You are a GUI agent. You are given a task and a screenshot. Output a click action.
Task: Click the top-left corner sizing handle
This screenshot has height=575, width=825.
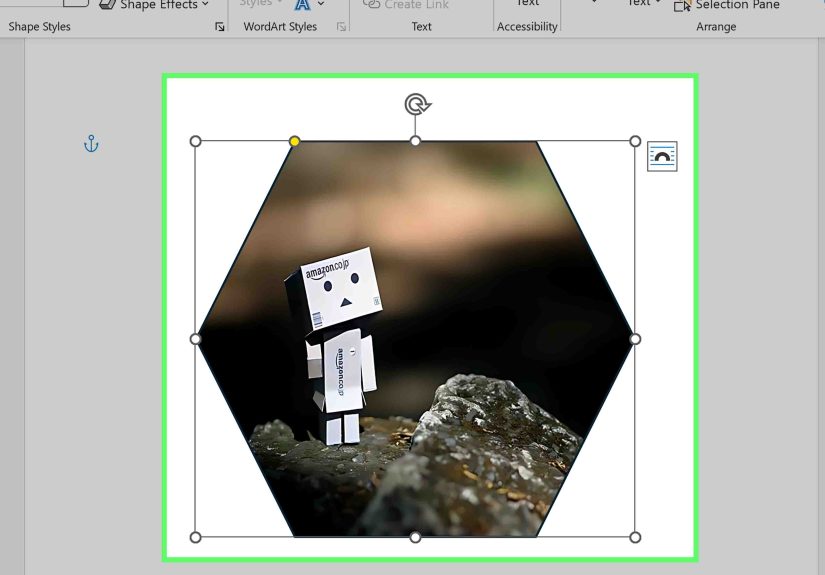195,141
